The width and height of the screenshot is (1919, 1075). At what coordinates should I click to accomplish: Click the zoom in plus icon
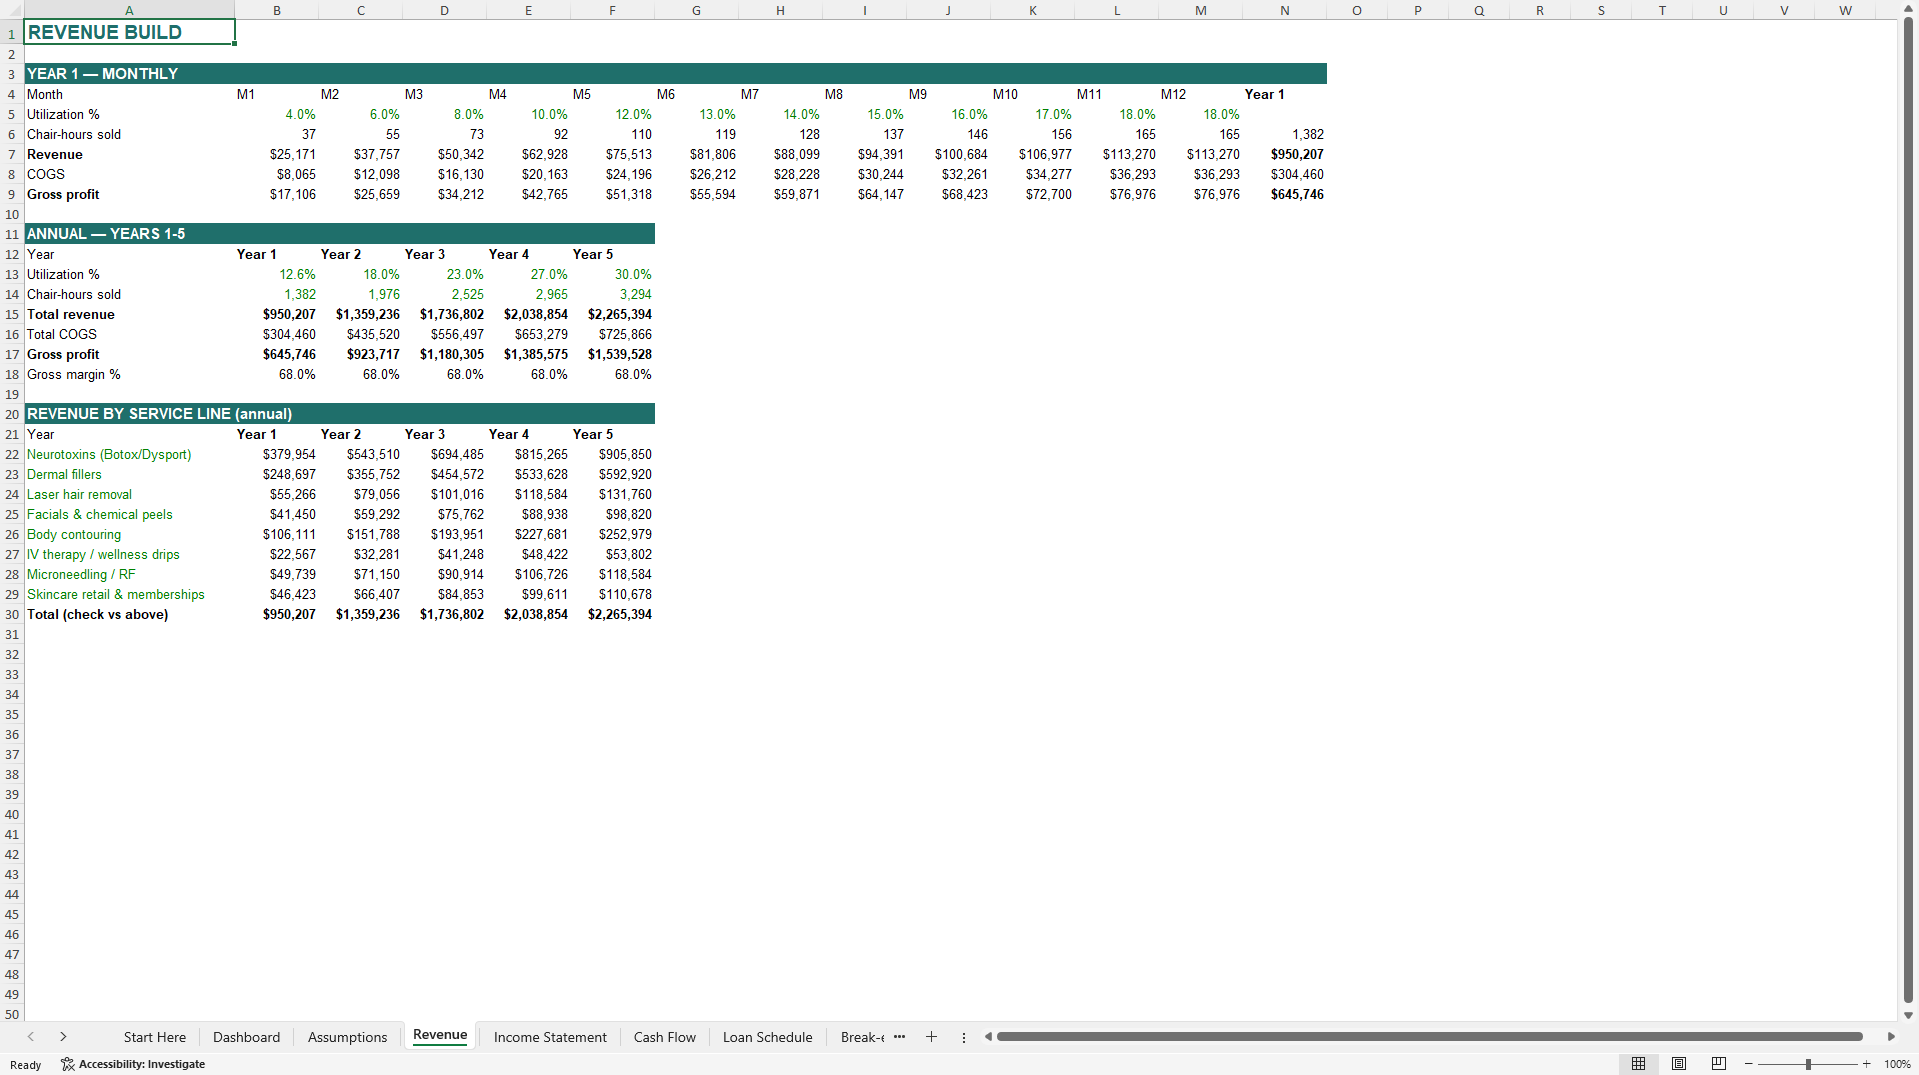(1866, 1064)
